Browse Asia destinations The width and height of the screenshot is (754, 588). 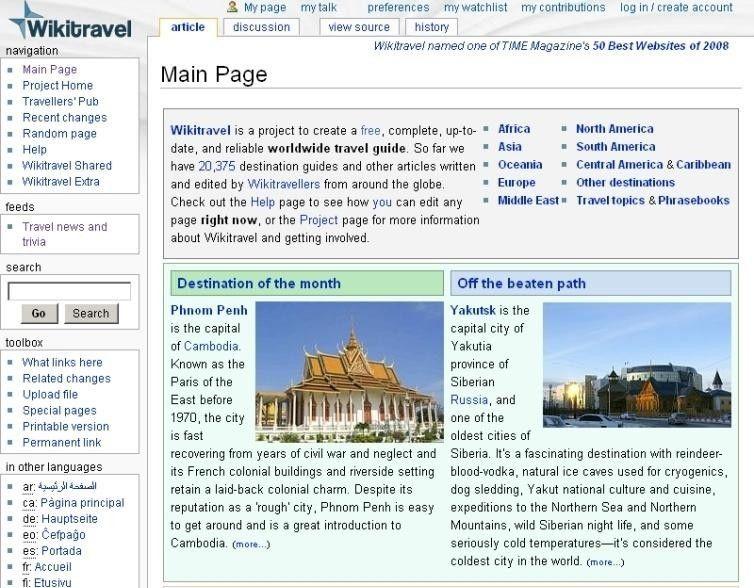[x=510, y=147]
